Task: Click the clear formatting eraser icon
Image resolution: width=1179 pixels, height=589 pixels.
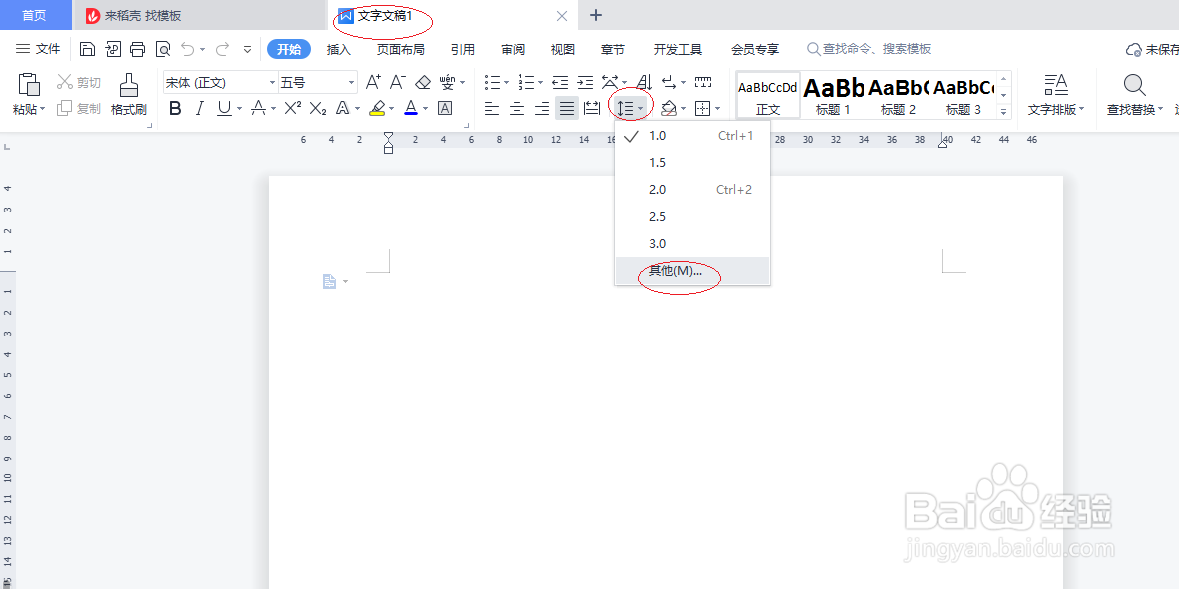Action: [x=424, y=81]
